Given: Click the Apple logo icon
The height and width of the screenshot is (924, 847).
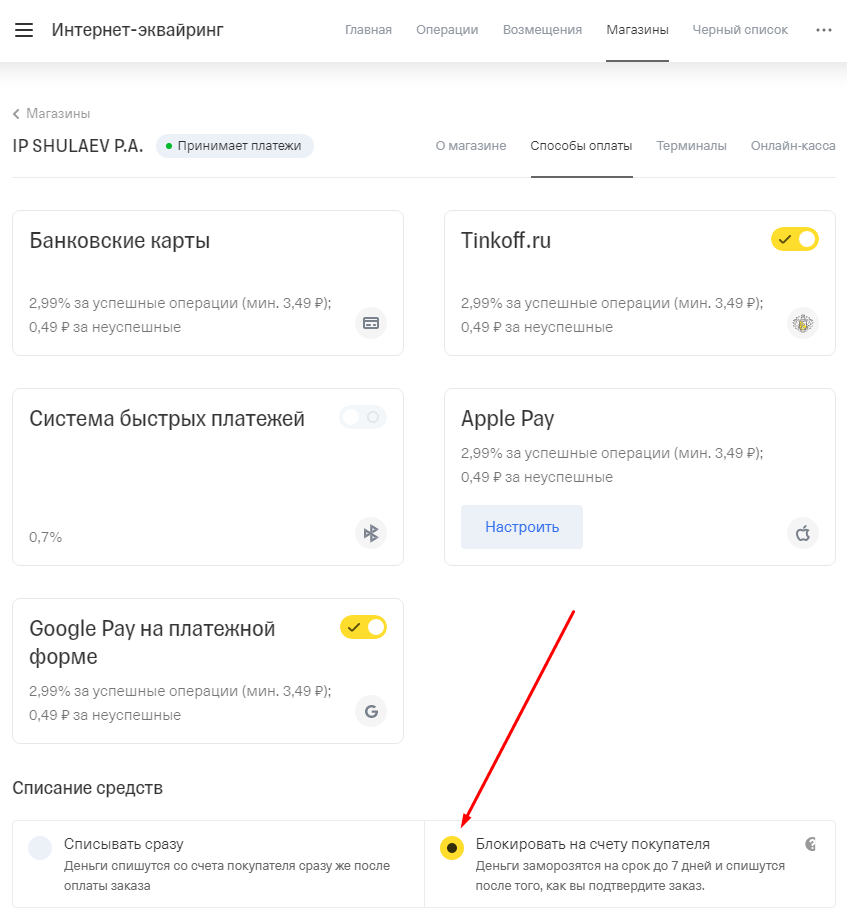Looking at the screenshot, I should click(803, 533).
